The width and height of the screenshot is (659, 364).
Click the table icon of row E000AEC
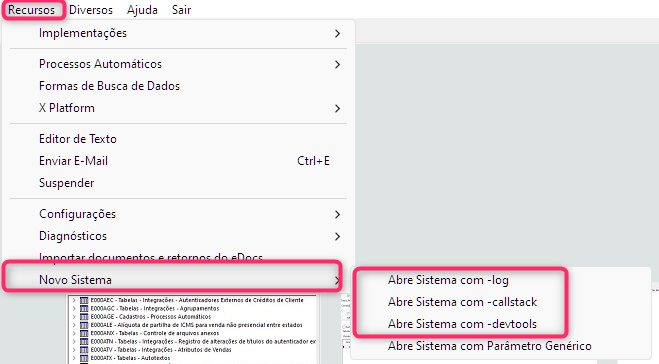(84, 300)
